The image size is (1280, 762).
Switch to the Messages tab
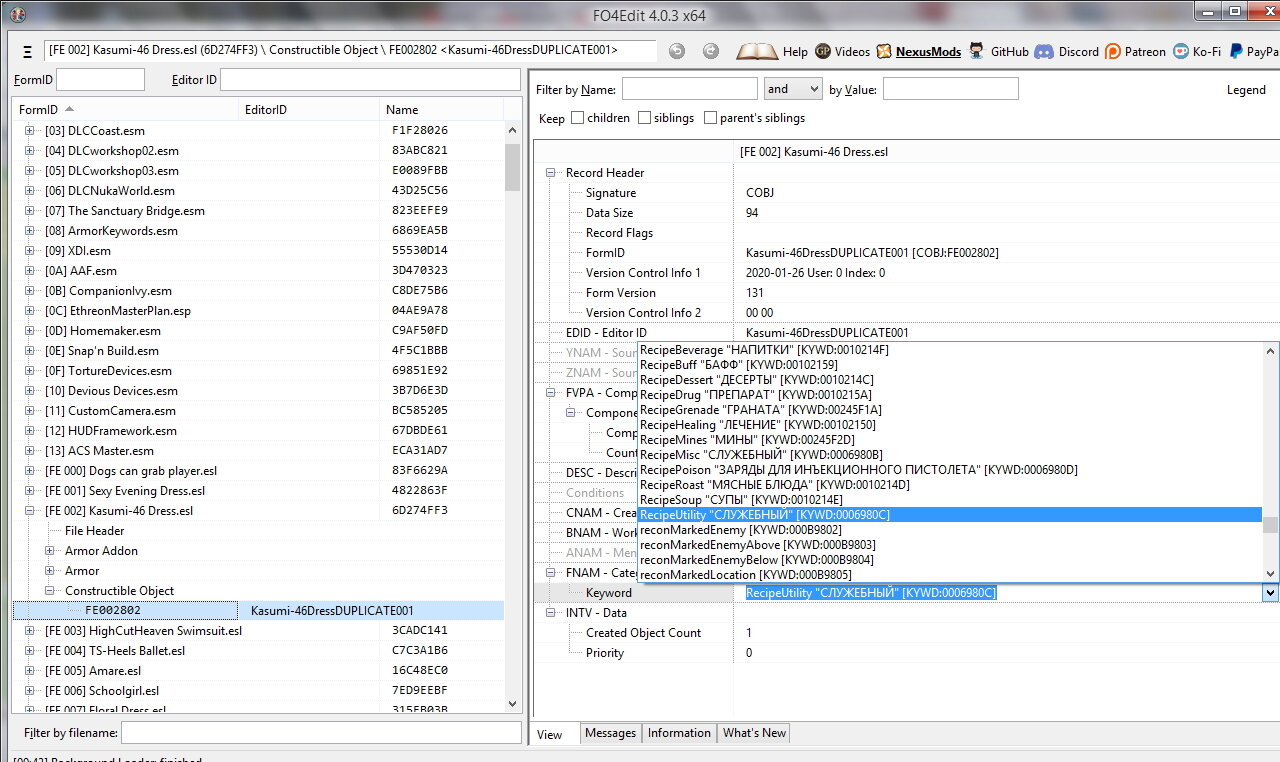(610, 733)
